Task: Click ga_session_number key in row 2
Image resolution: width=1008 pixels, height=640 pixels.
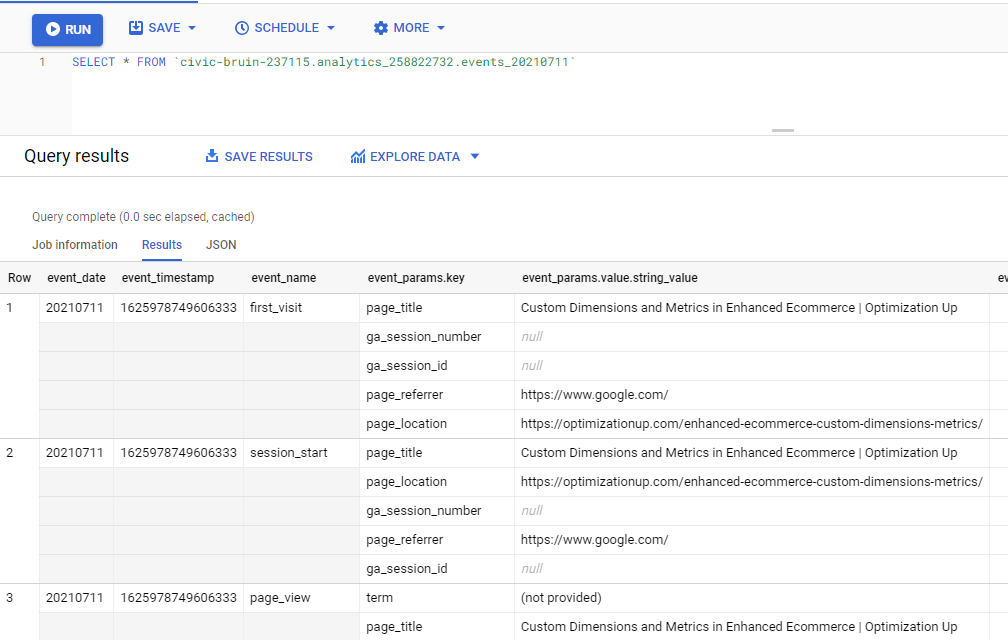Action: coord(424,511)
